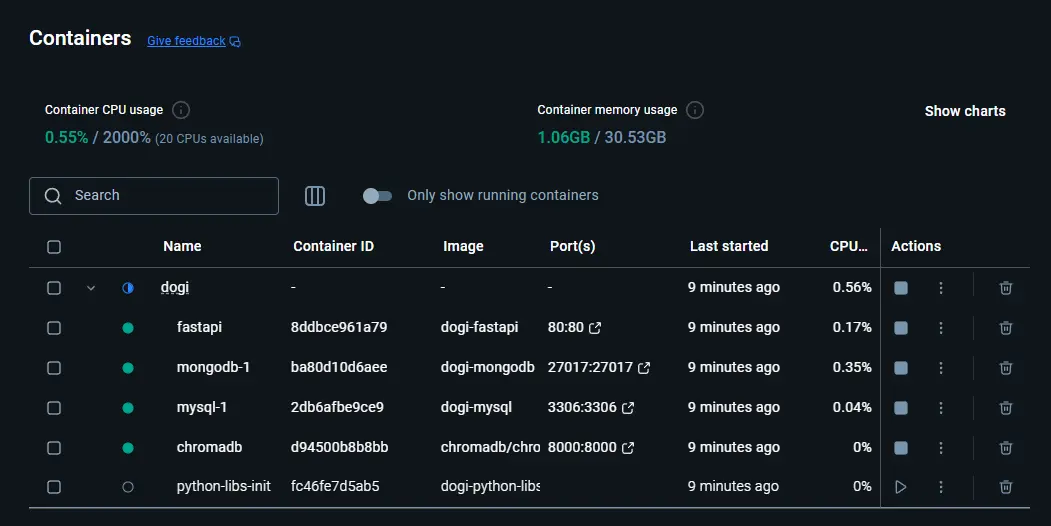Stop the dogi compose stack

901,288
